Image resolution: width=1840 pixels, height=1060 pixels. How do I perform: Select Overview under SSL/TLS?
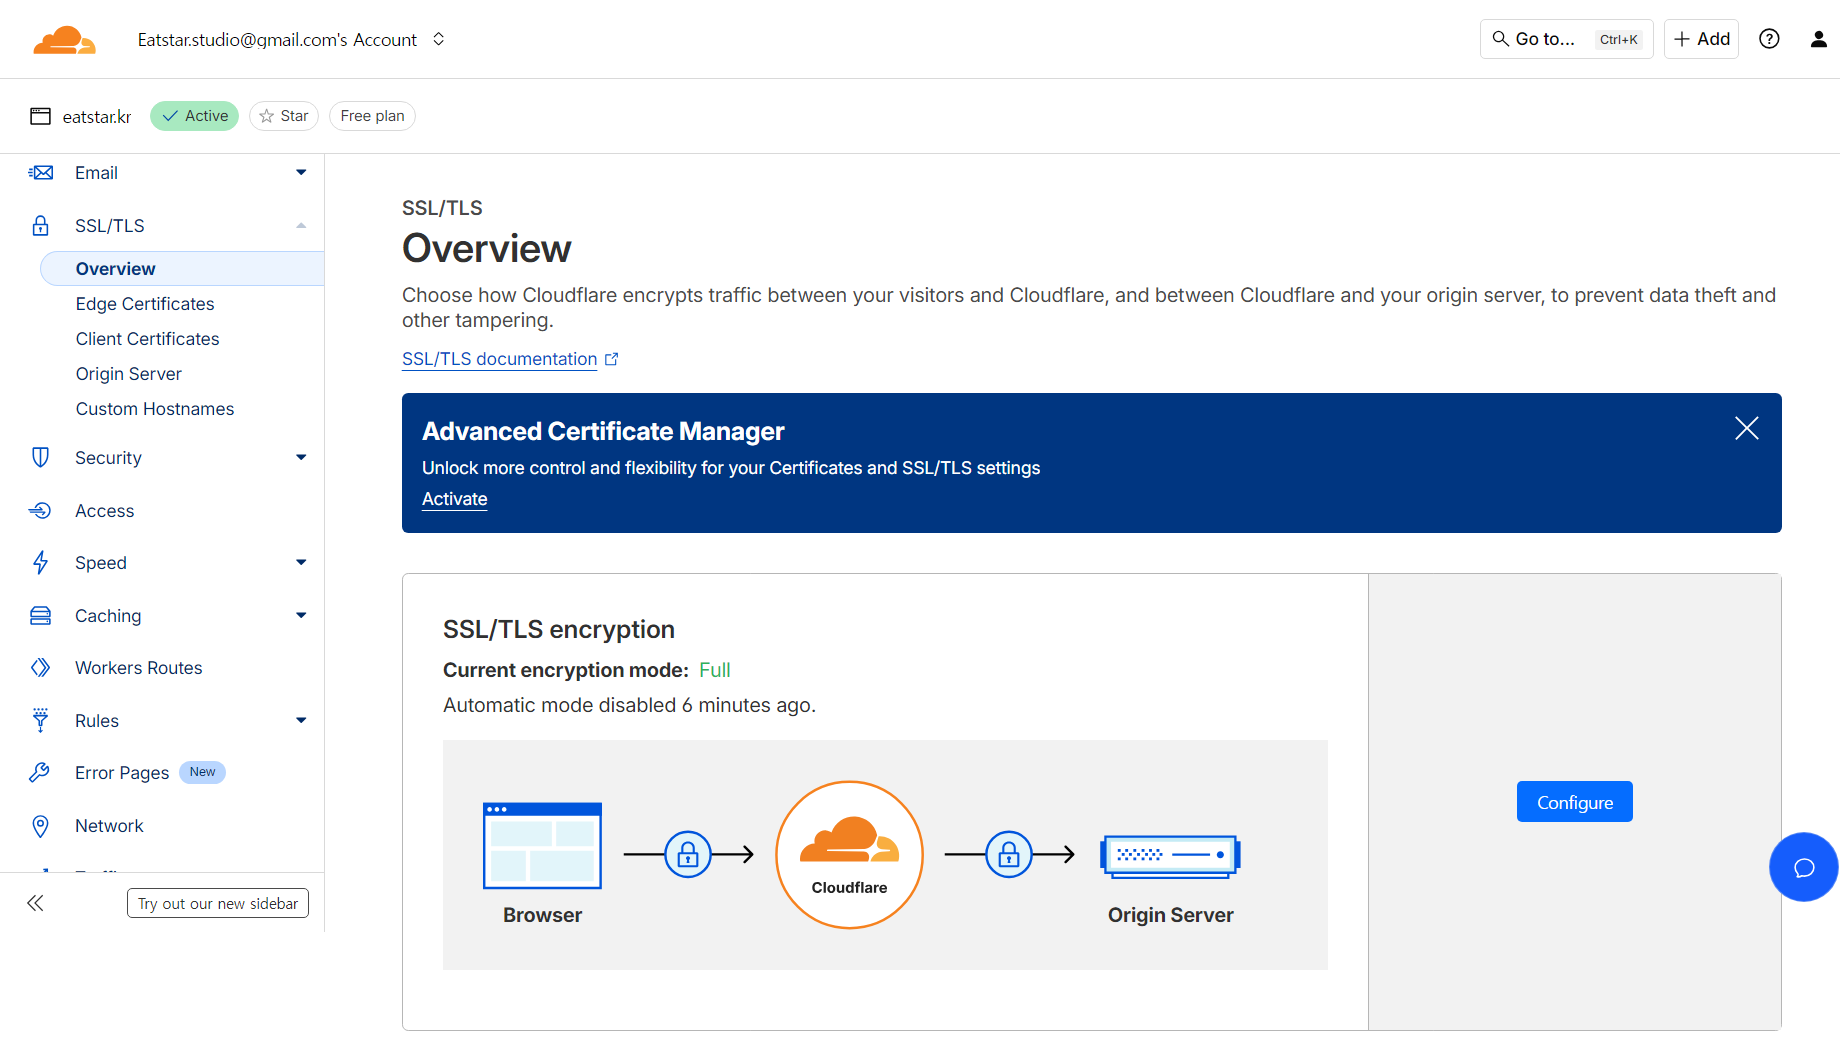(182, 269)
